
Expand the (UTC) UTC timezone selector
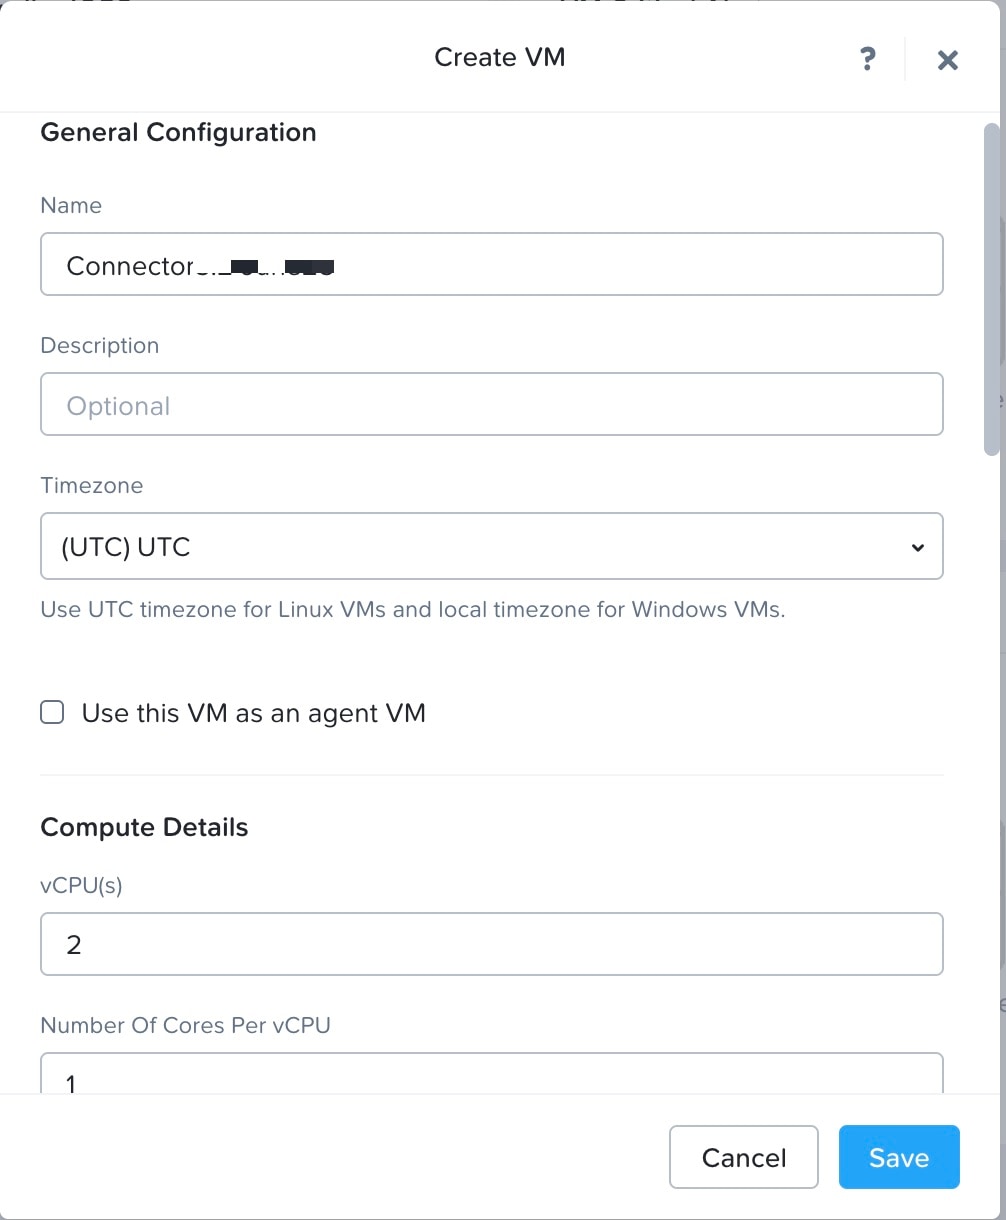click(492, 546)
